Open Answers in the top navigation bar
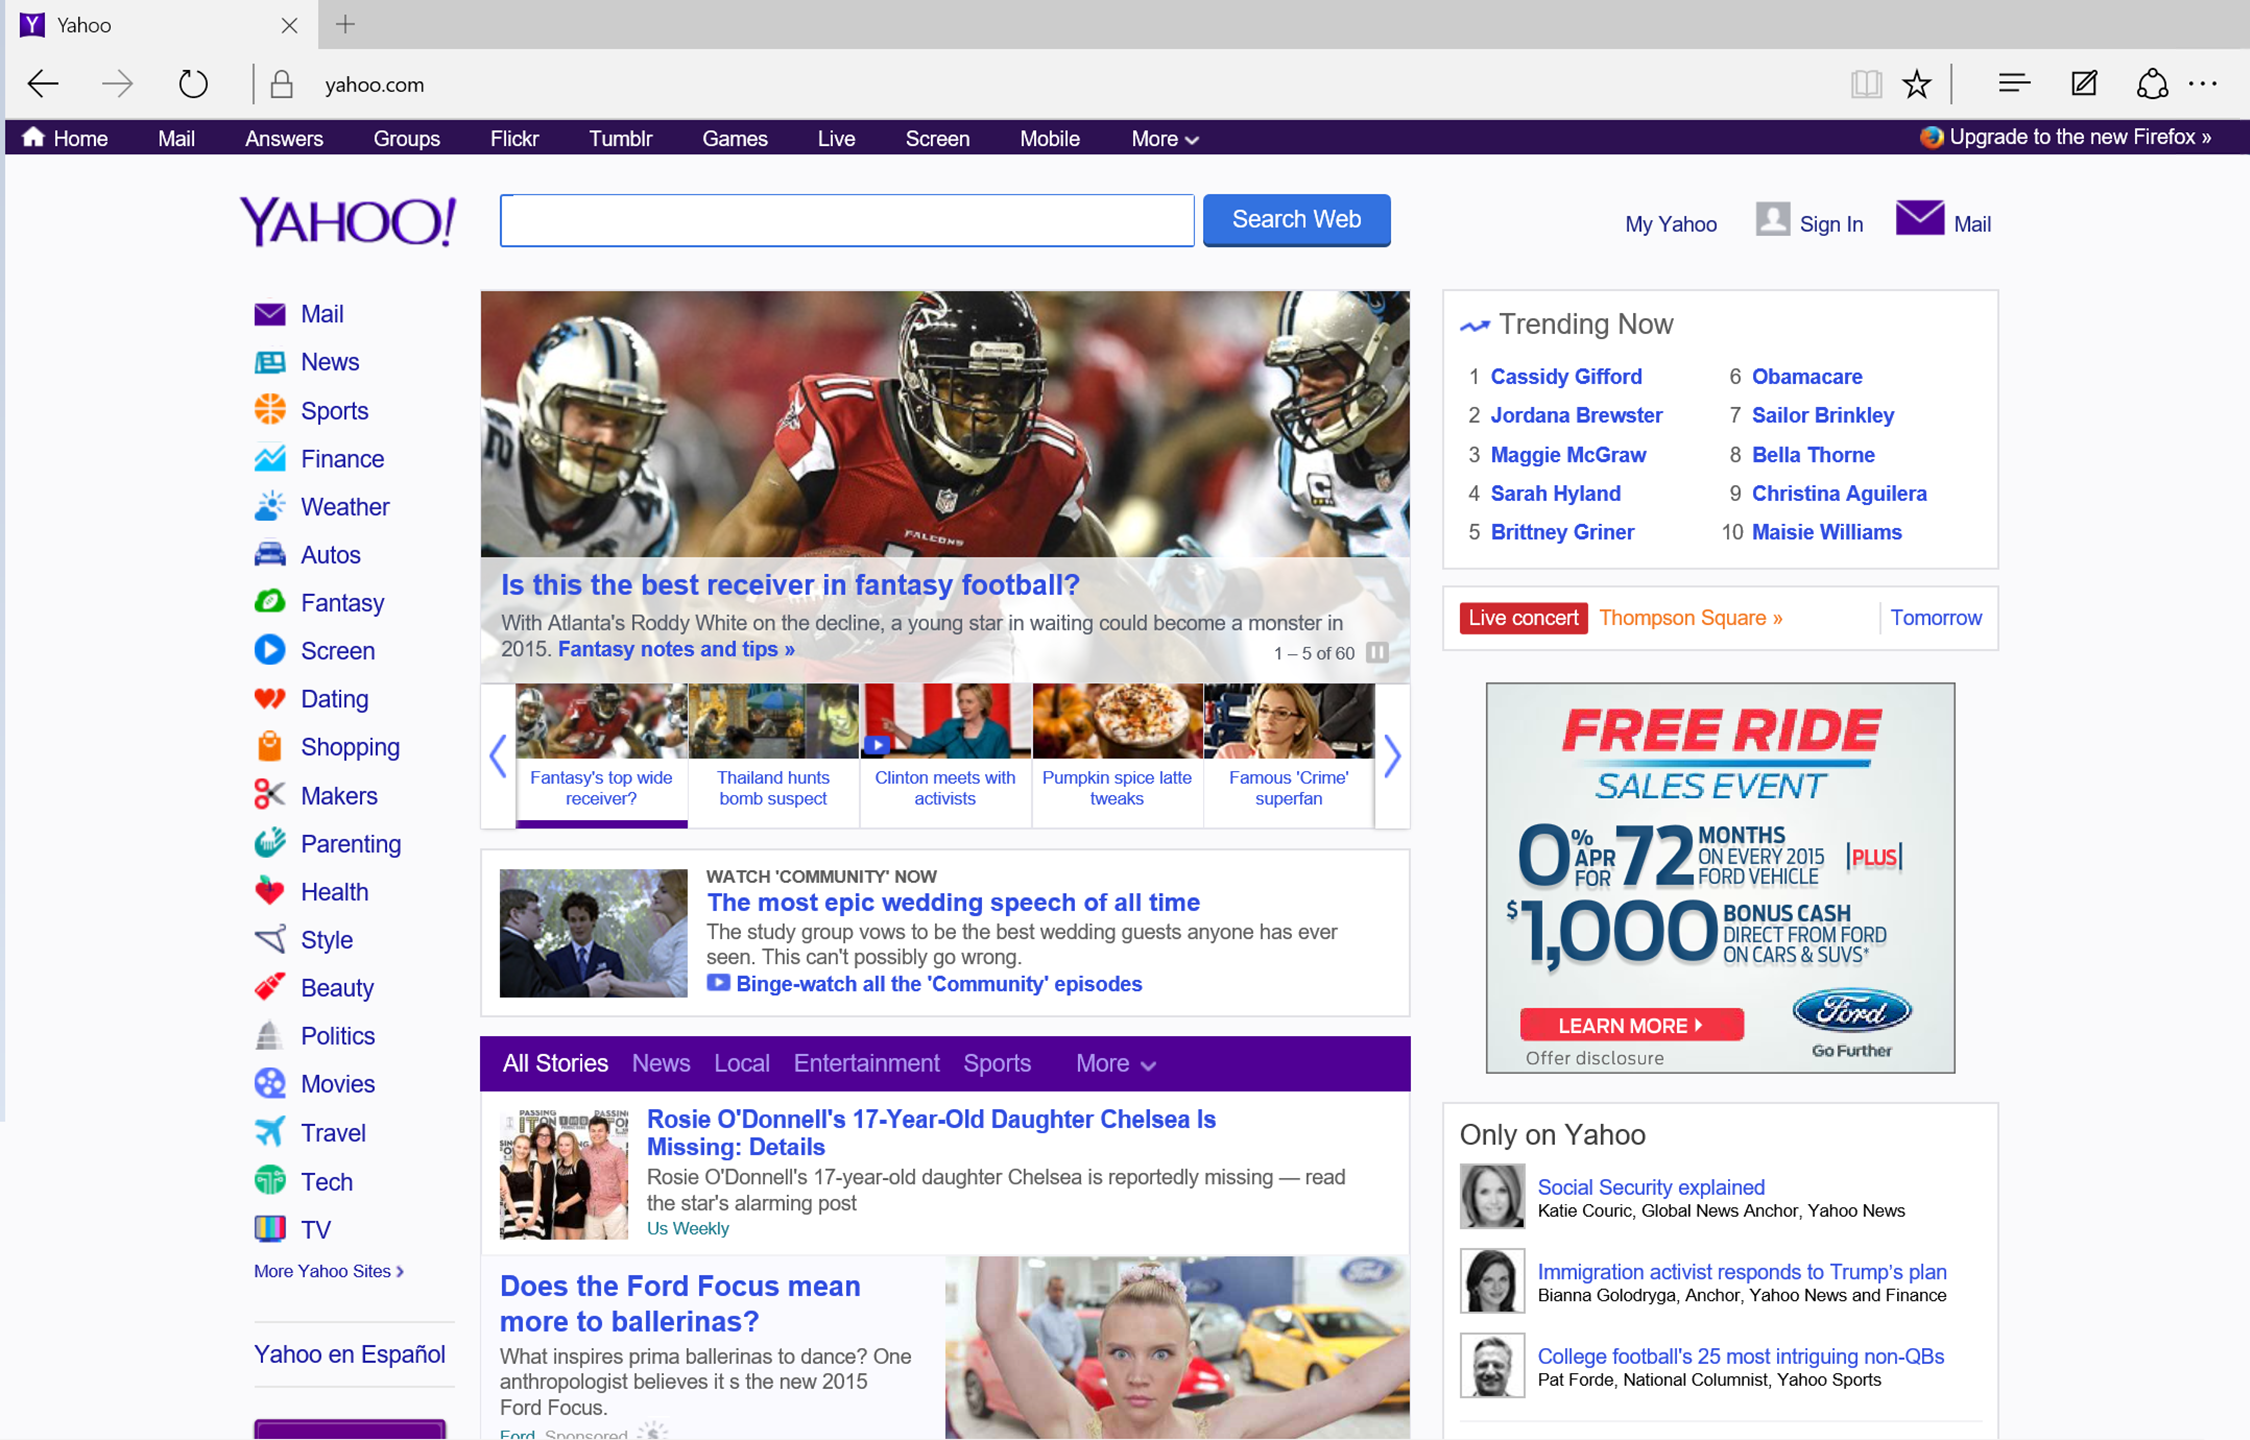 [x=284, y=139]
